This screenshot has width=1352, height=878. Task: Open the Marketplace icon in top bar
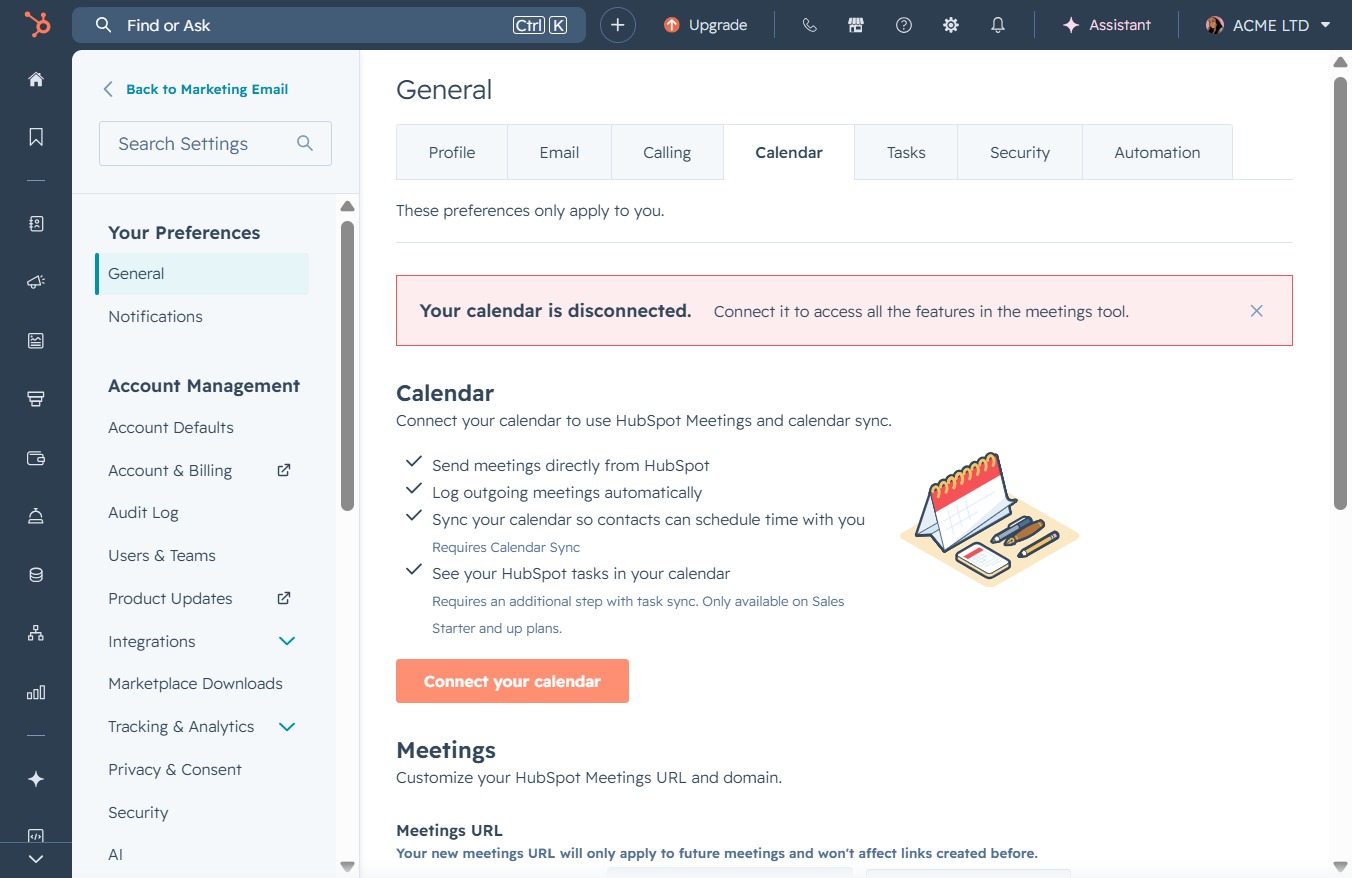856,25
